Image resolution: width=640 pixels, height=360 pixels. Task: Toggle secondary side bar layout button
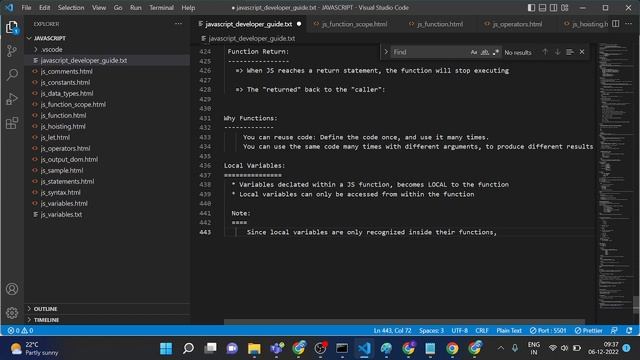click(553, 8)
